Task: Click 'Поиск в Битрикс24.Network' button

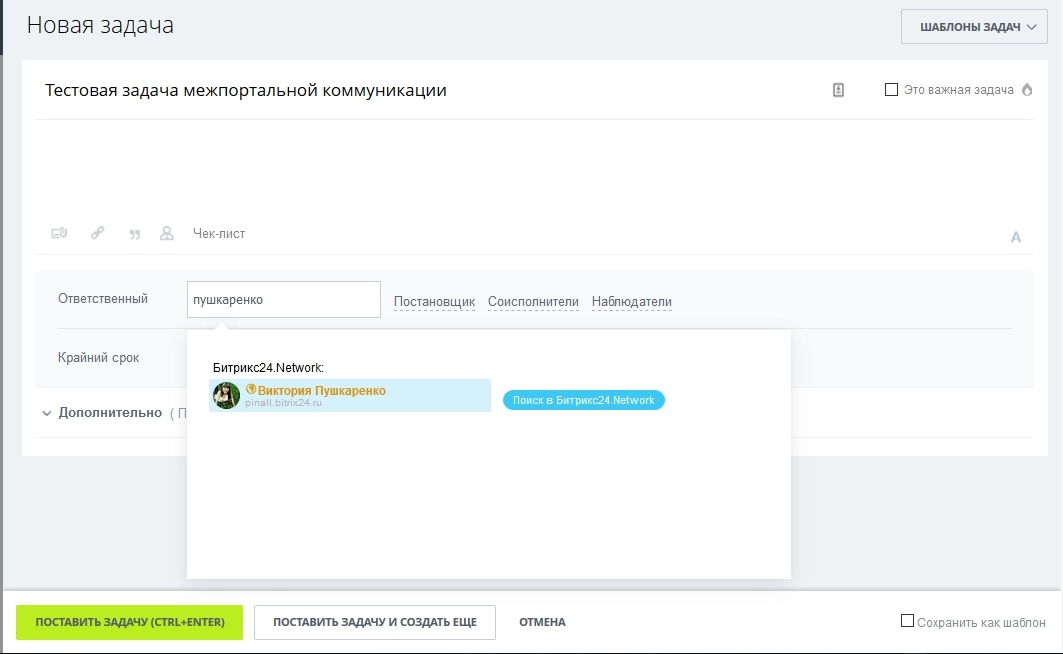Action: (x=584, y=399)
